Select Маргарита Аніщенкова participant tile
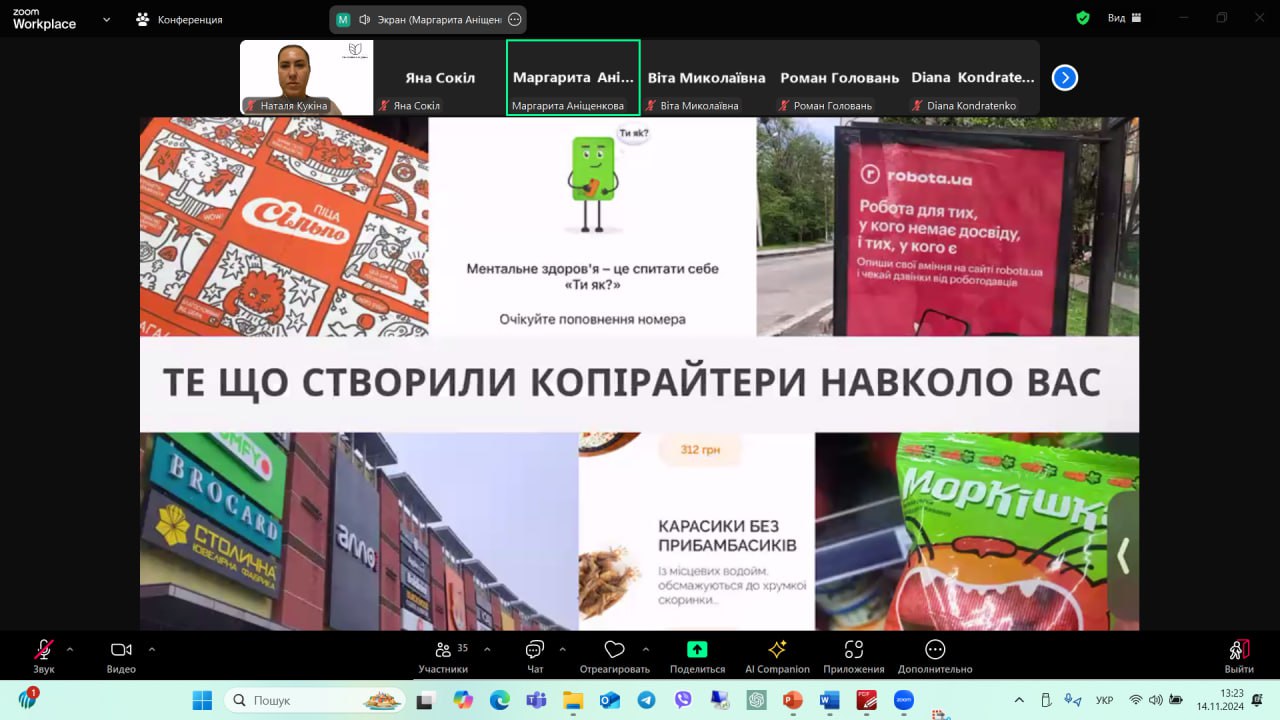This screenshot has width=1280, height=720. point(573,77)
